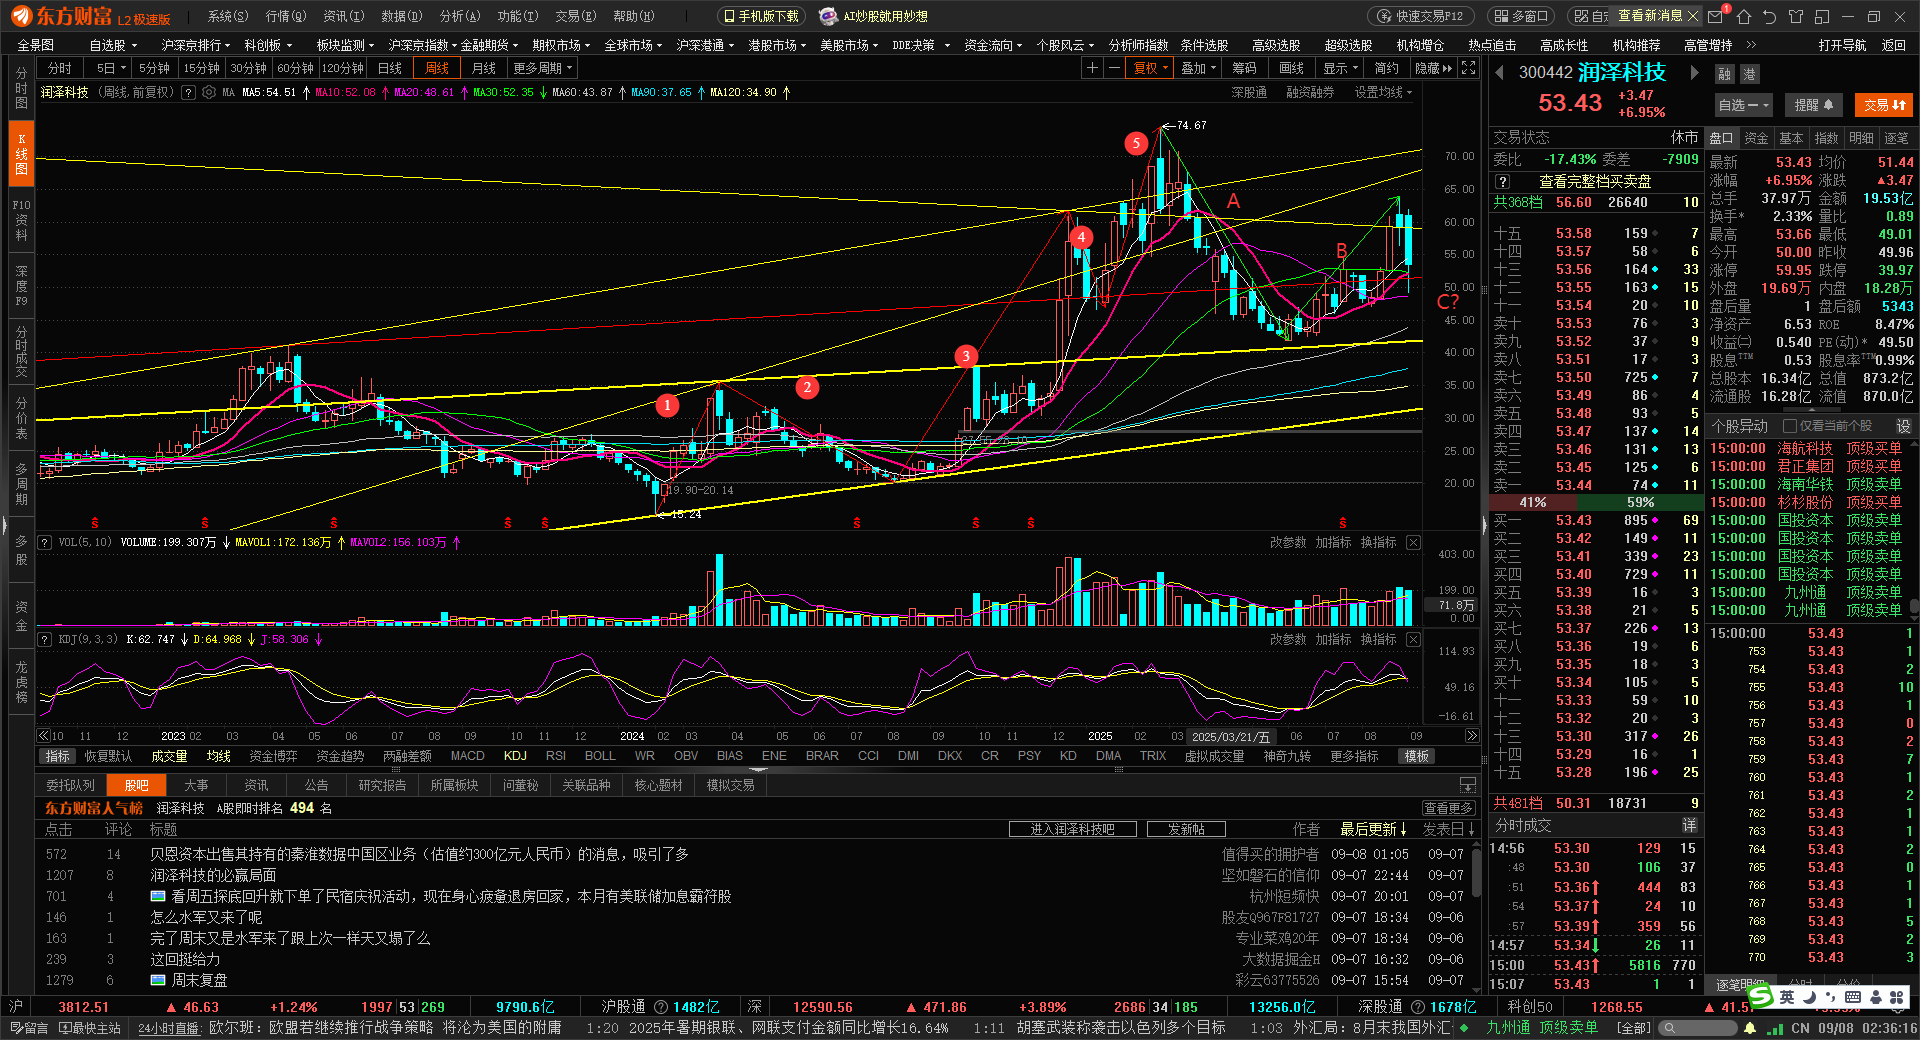The image size is (1920, 1040).
Task: Go to next stock with right triangle
Action: (x=1694, y=72)
